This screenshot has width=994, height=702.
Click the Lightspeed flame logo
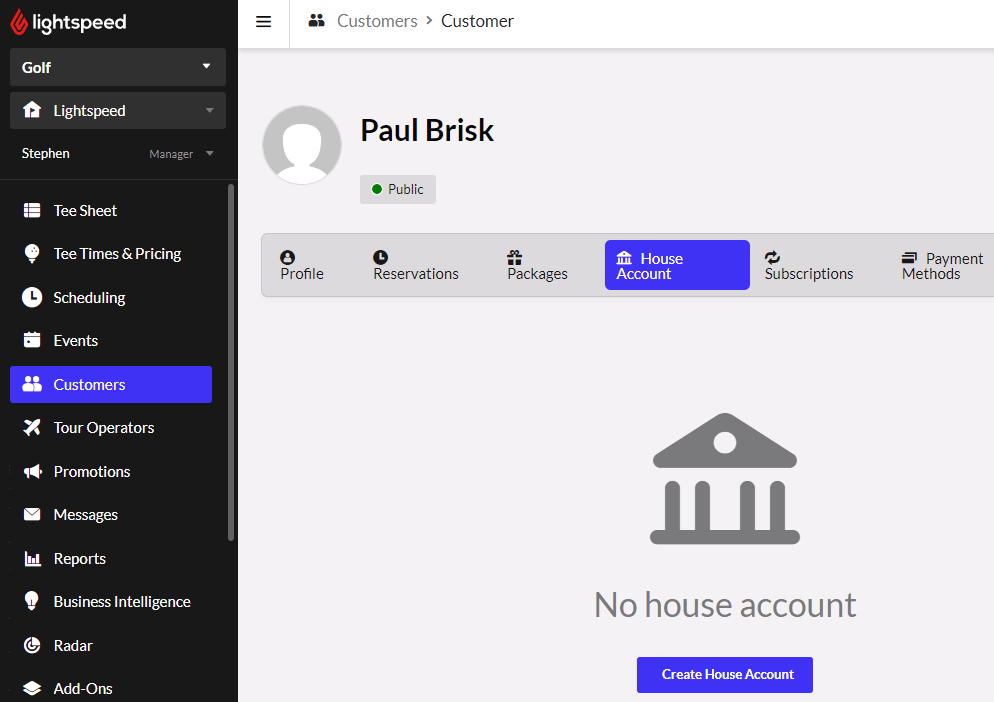[x=19, y=22]
